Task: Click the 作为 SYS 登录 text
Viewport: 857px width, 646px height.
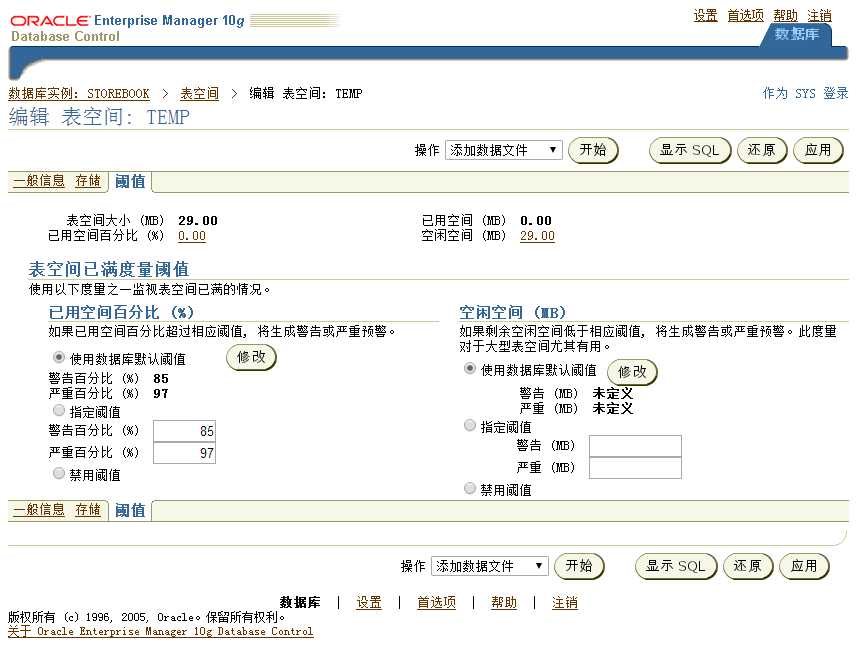Action: 805,93
